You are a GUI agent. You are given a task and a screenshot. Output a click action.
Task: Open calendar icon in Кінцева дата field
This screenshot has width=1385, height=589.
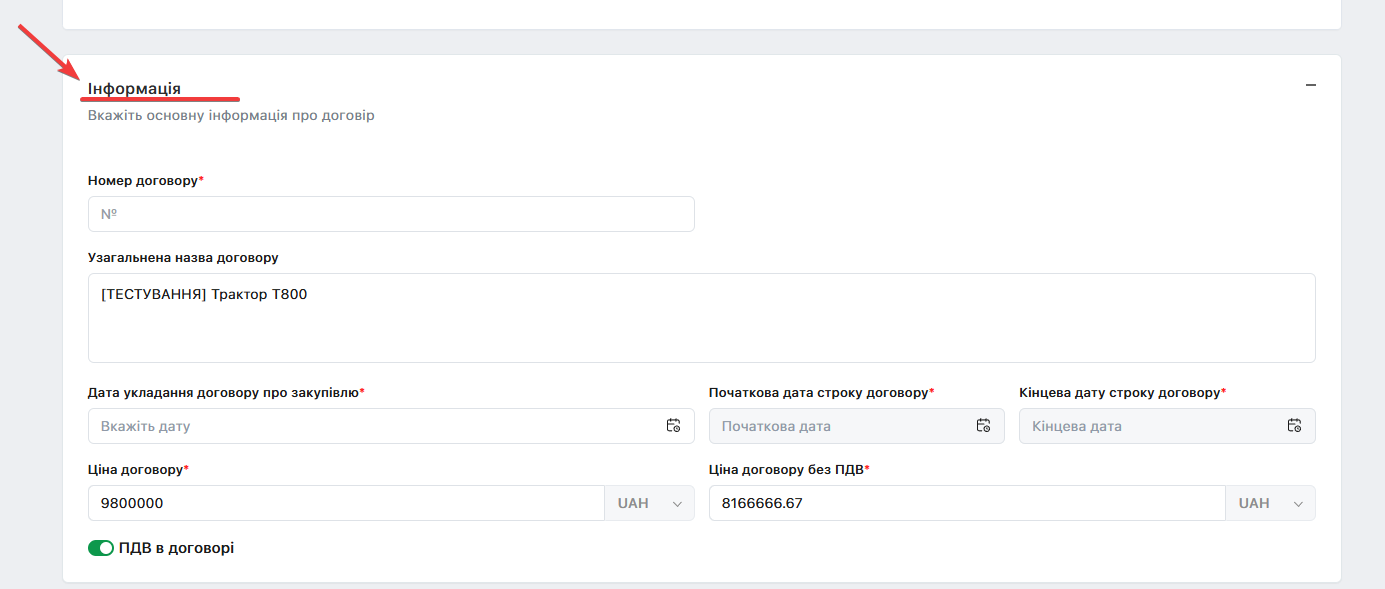click(1294, 425)
